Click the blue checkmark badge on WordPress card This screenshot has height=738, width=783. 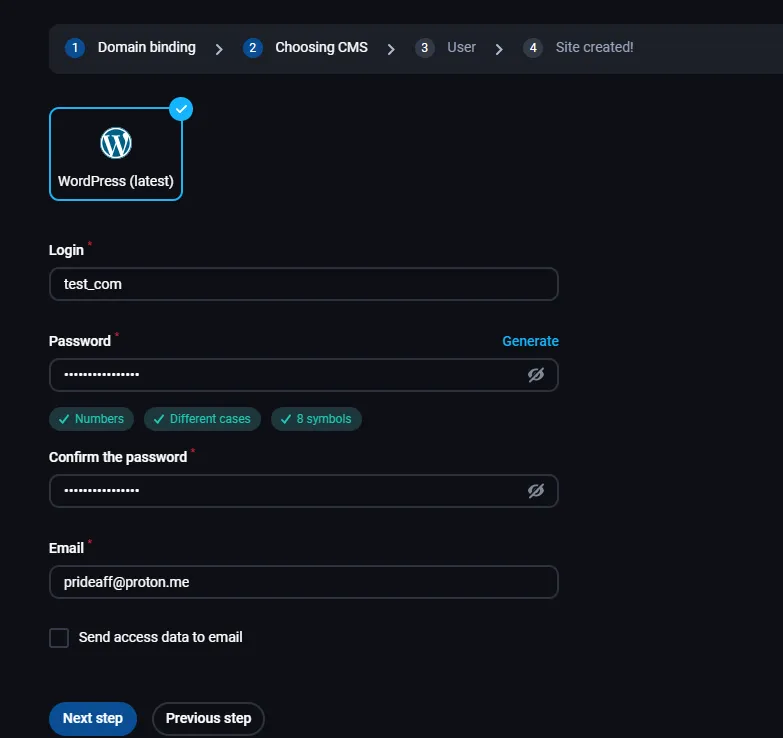click(181, 109)
